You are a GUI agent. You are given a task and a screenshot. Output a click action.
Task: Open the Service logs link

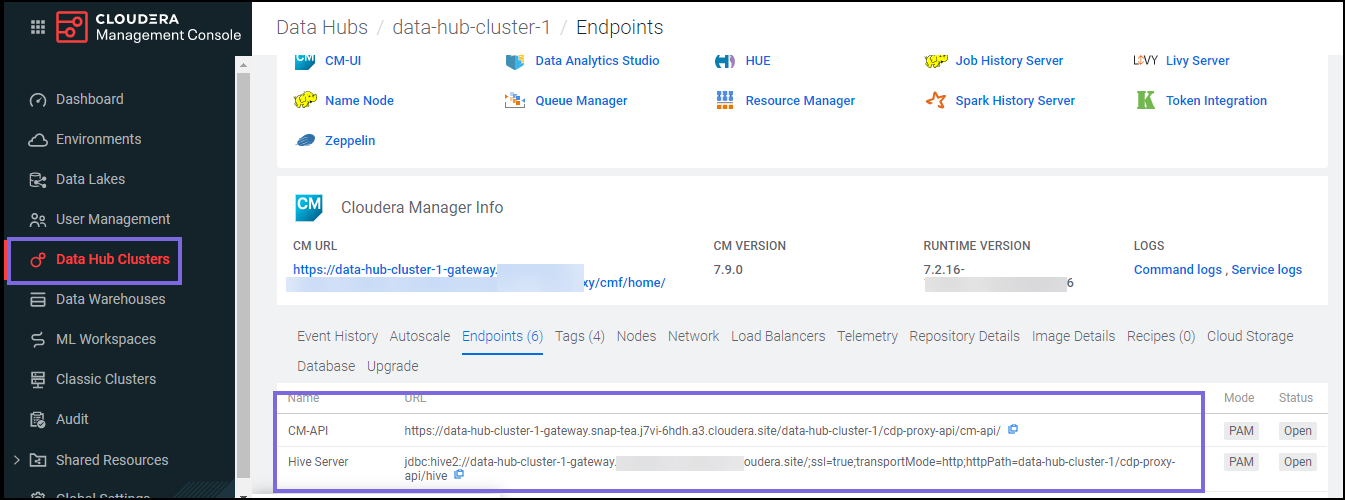pyautogui.click(x=1266, y=269)
